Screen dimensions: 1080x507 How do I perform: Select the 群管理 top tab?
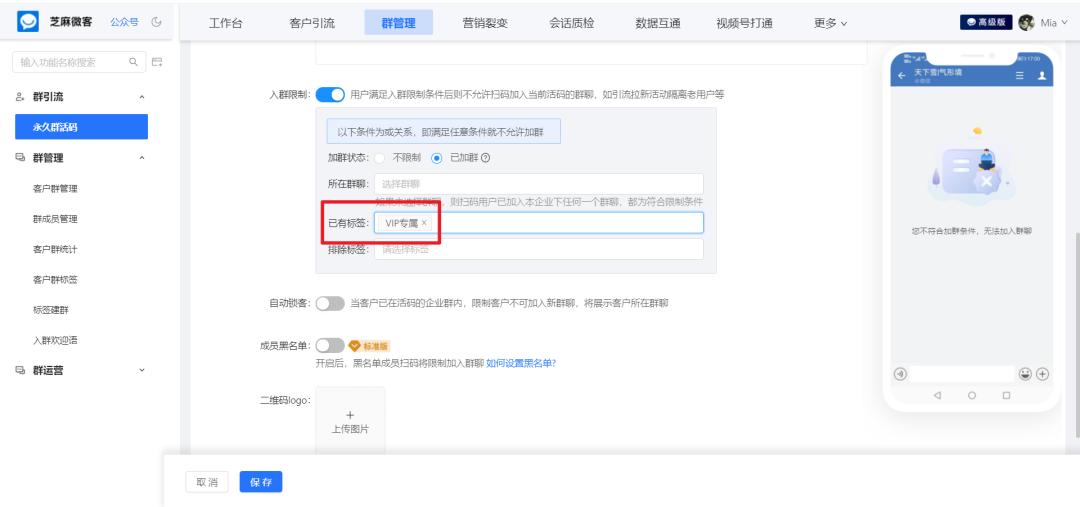pos(399,23)
